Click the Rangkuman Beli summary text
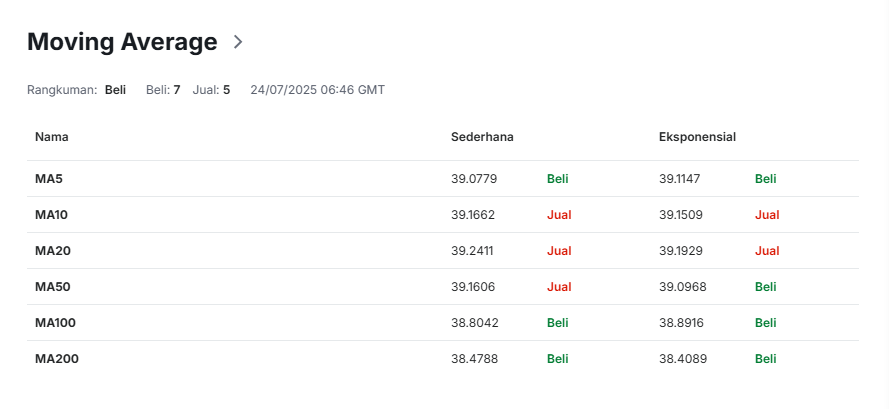The image size is (889, 409). click(115, 90)
